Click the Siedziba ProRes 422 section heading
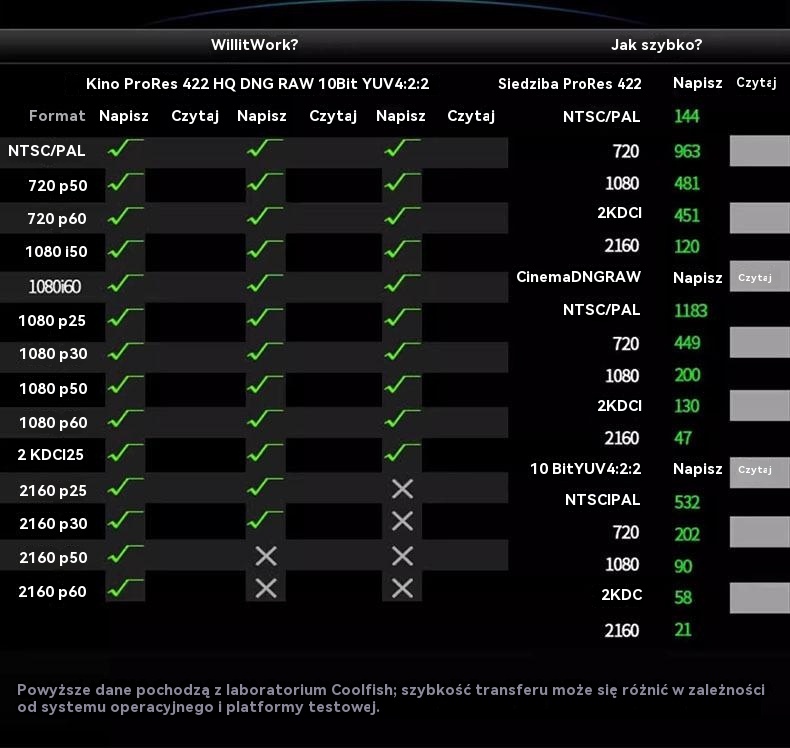Image resolution: width=790 pixels, height=748 pixels. coord(570,84)
